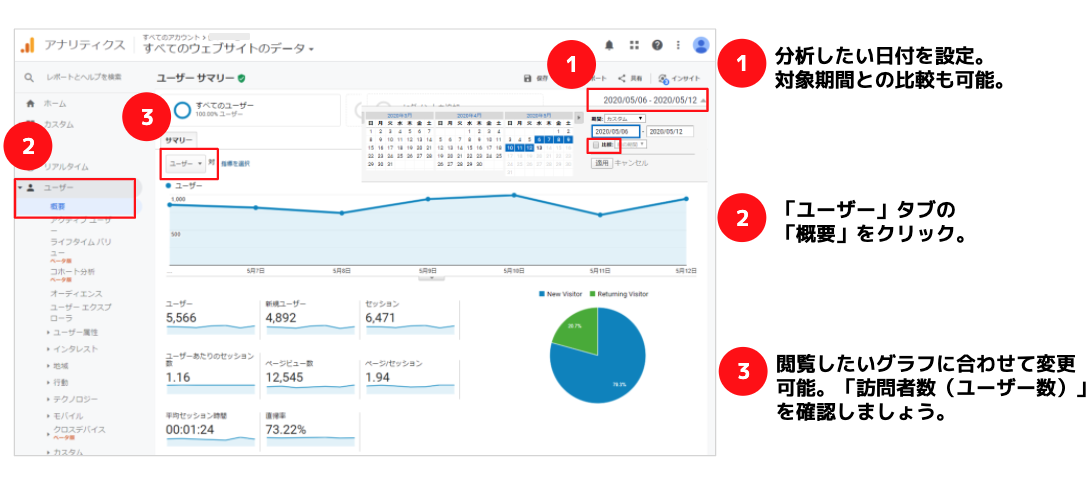This screenshot has width=1089, height=486.
Task: Open the help question mark icon
Action: pos(656,45)
